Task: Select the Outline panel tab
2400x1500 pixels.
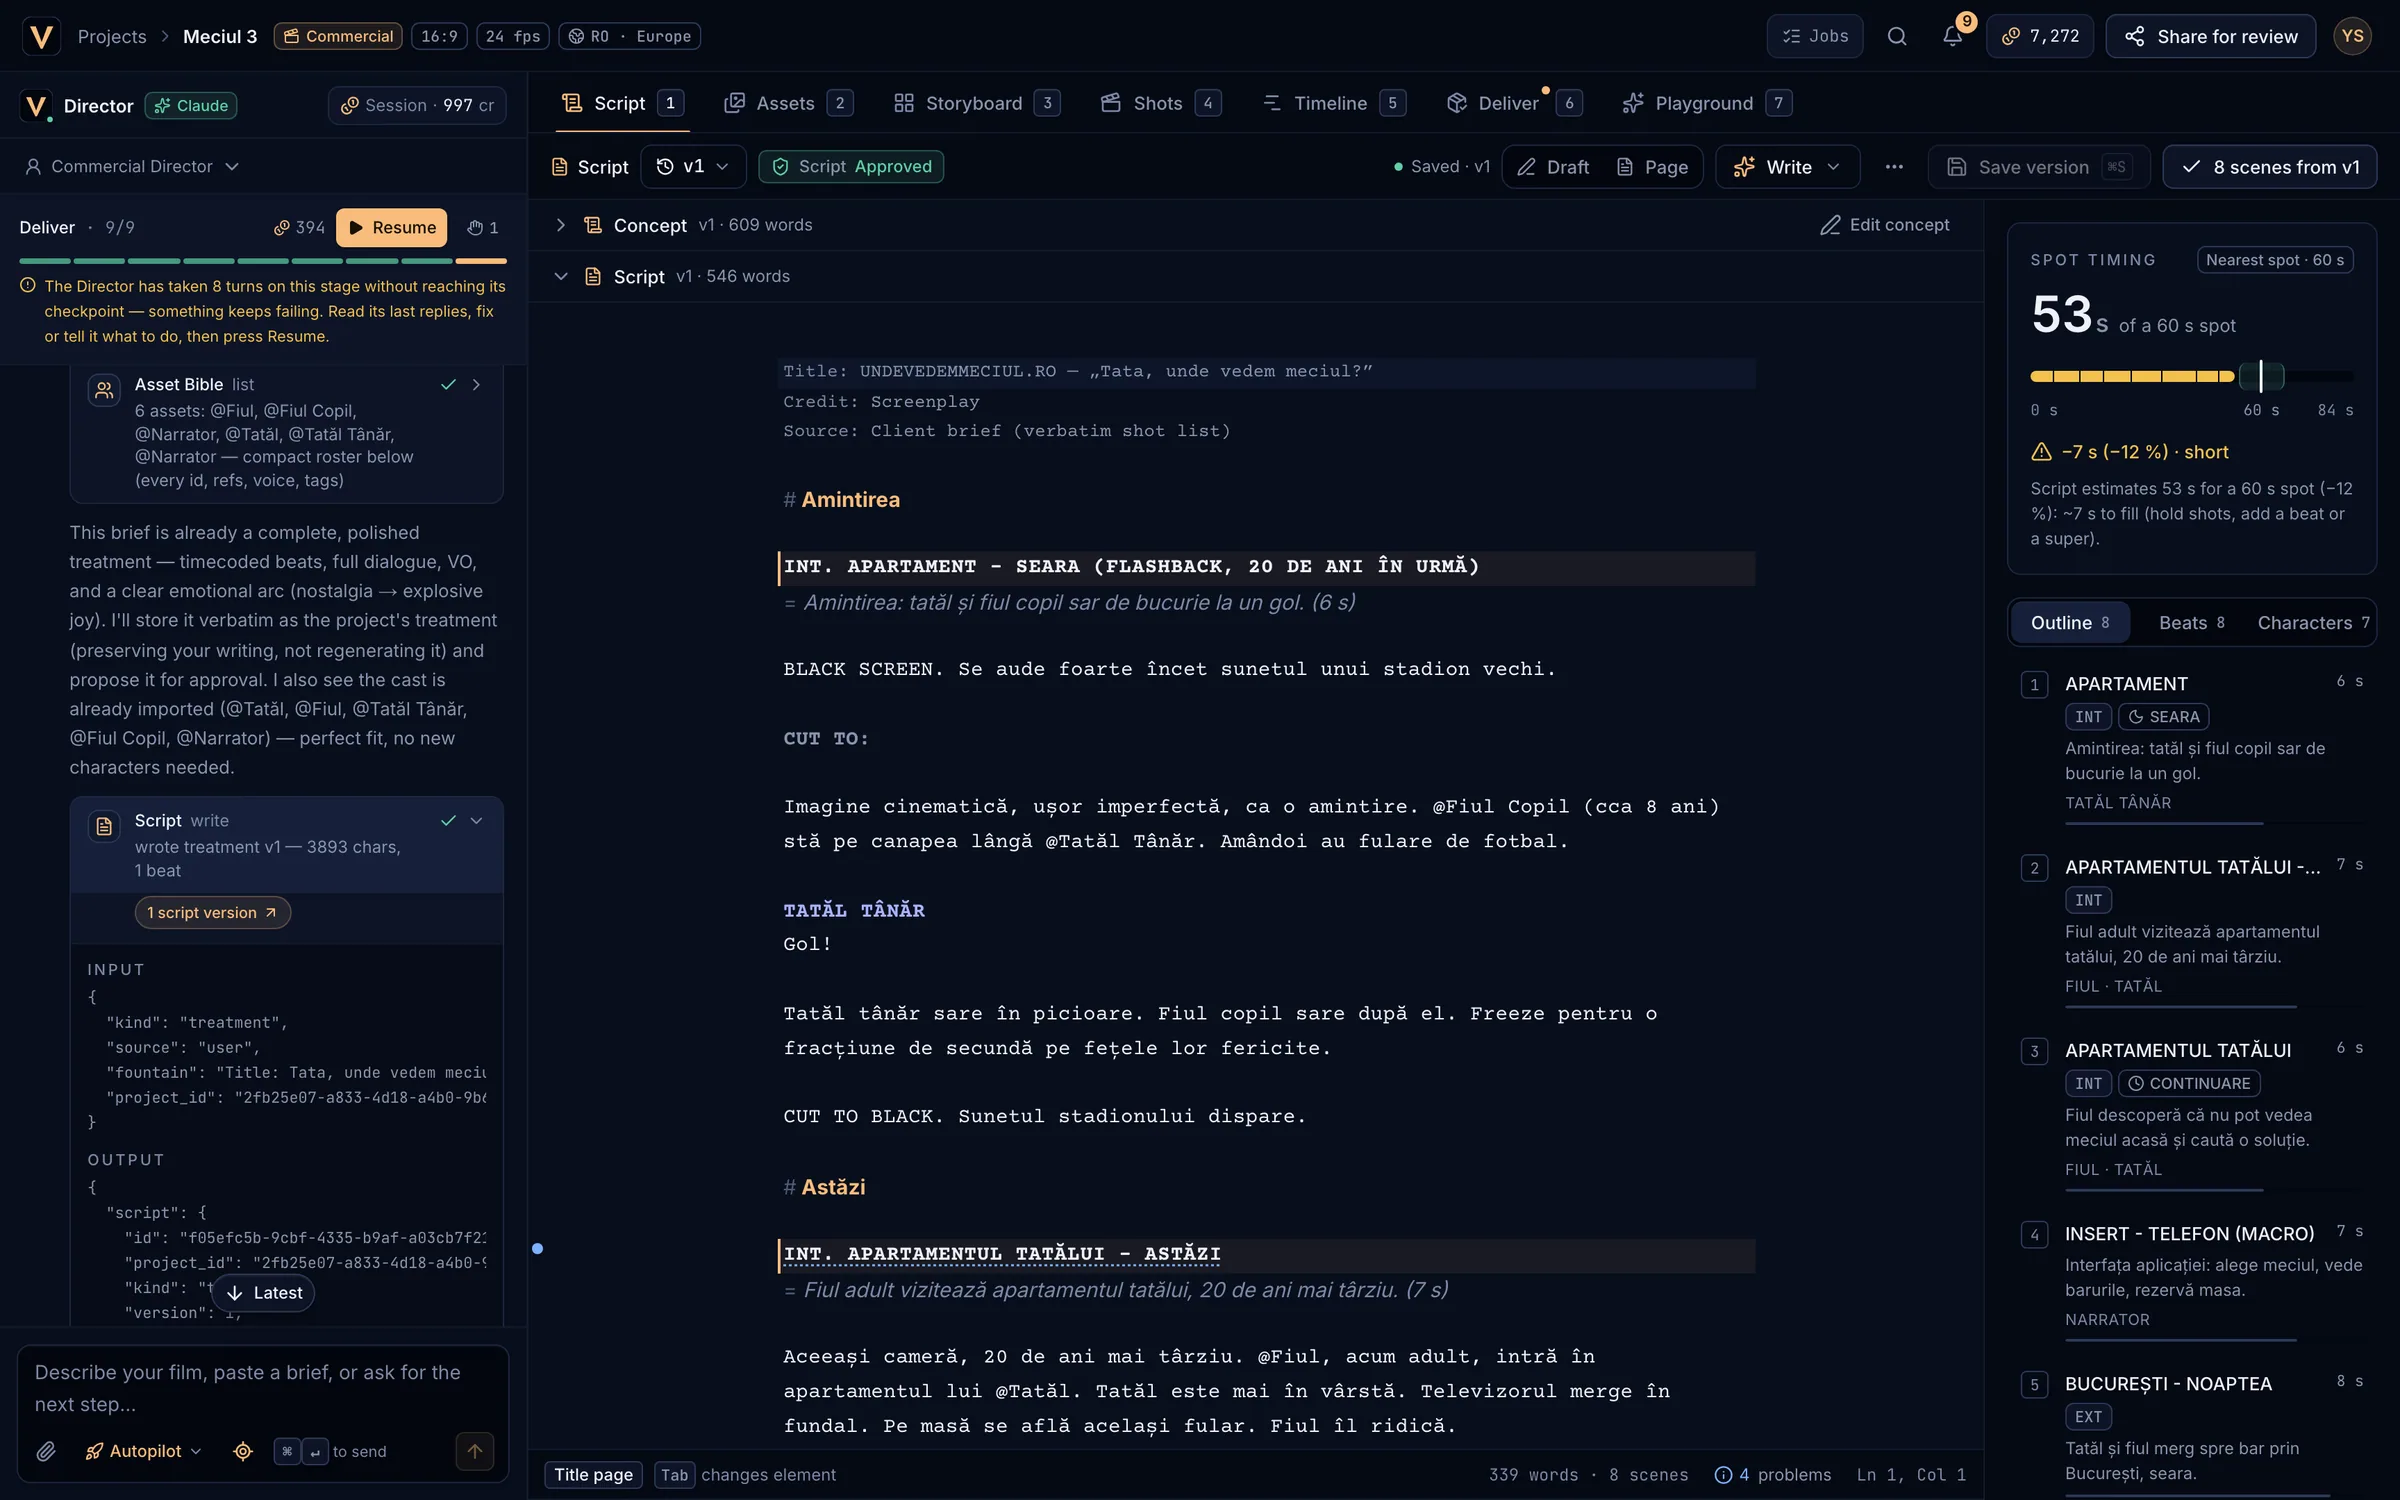Action: pos(2070,623)
